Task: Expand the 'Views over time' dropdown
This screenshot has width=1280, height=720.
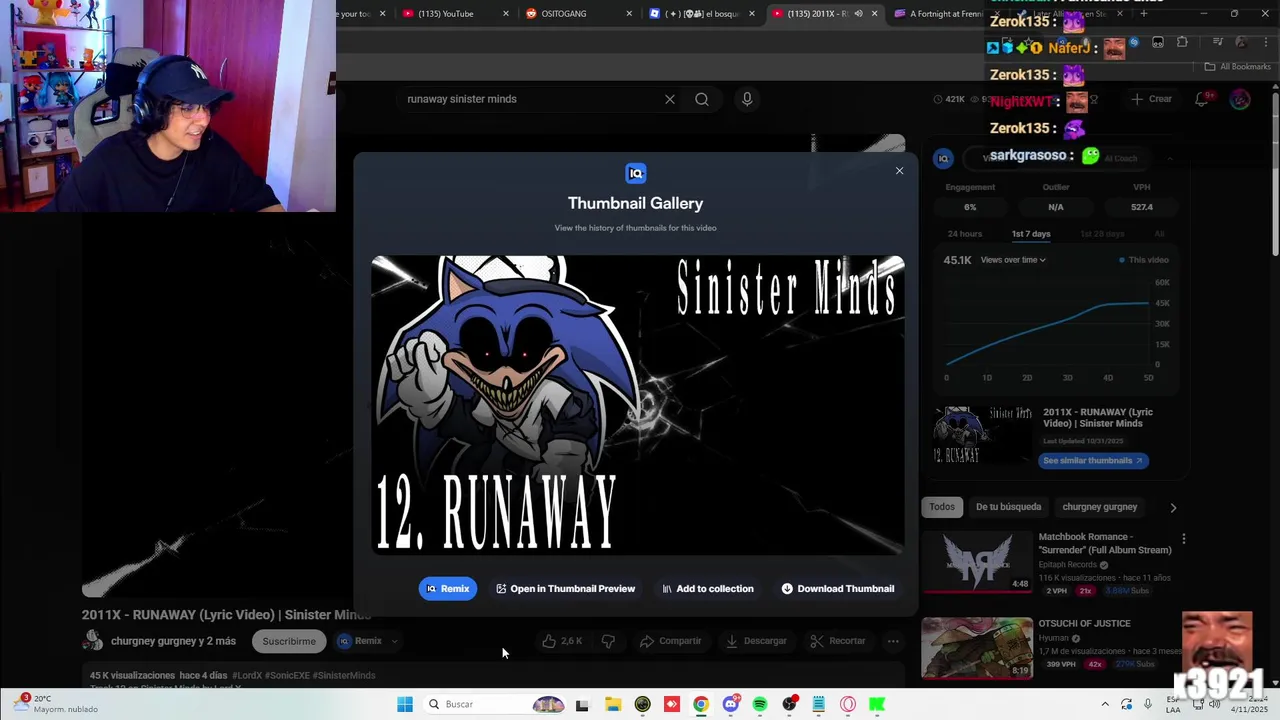Action: [x=1013, y=260]
